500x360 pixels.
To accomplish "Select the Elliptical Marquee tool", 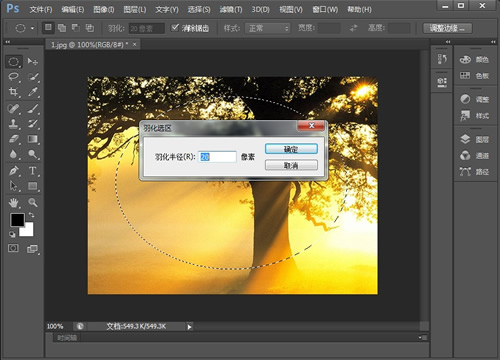I will pos(14,62).
